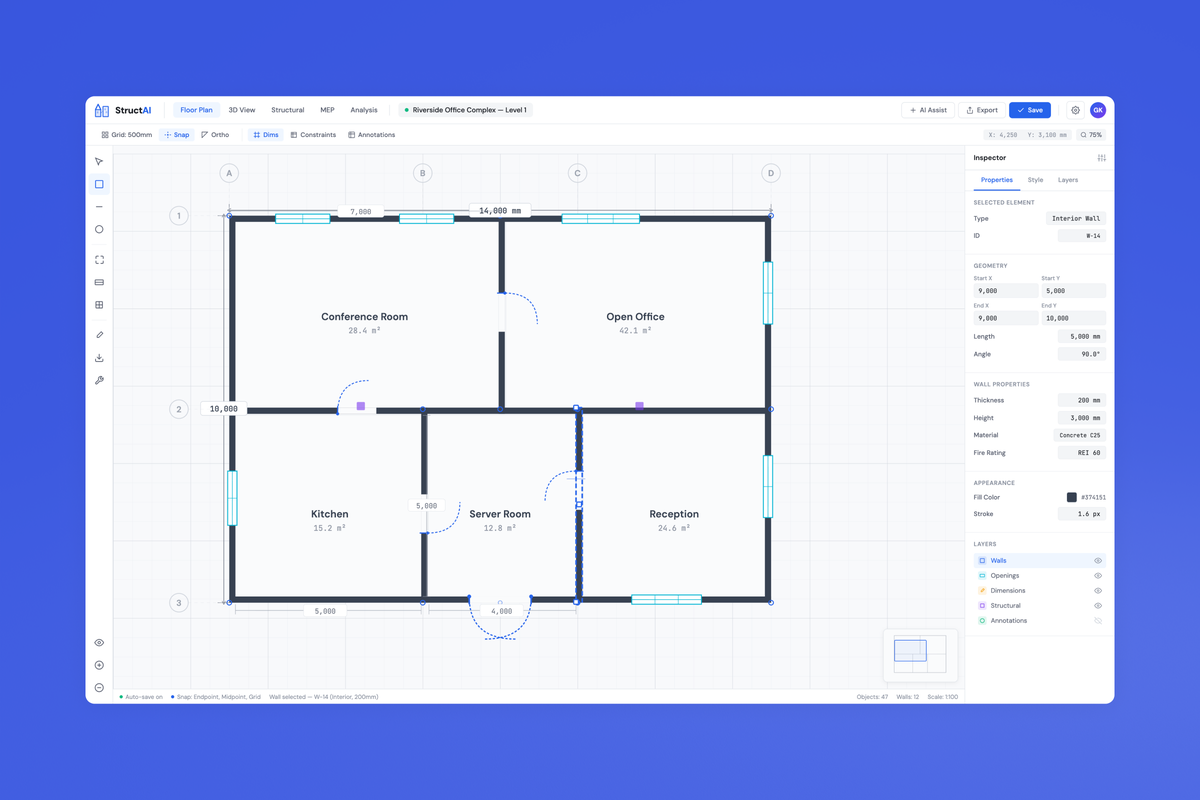The image size is (1200, 800).
Task: Enable Ortho drawing mode
Action: coord(215,134)
